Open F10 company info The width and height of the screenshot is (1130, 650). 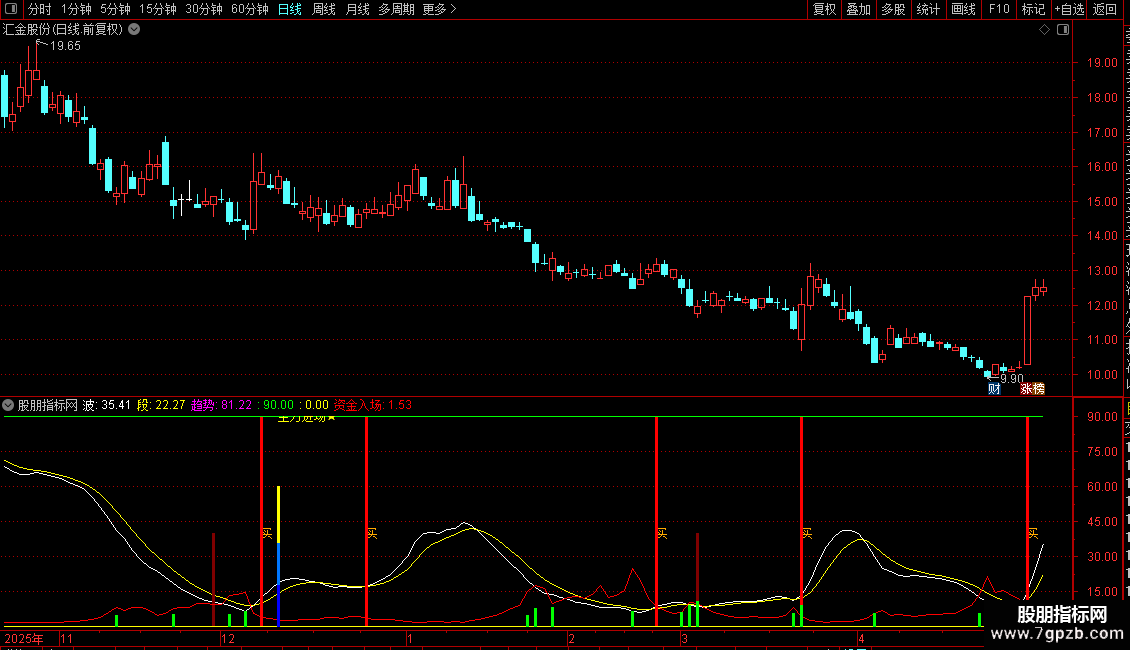click(999, 9)
